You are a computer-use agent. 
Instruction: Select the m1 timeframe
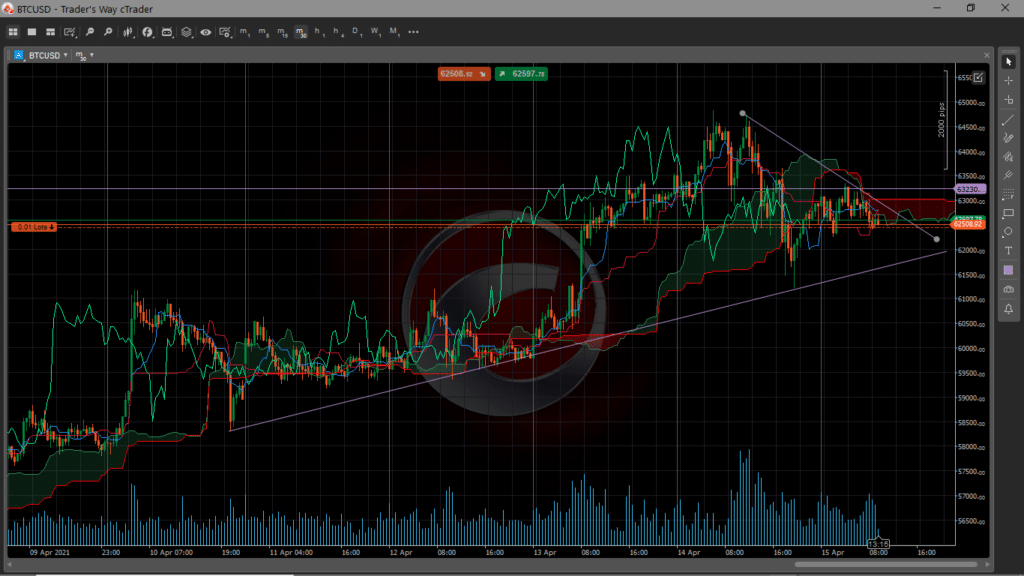pos(244,32)
